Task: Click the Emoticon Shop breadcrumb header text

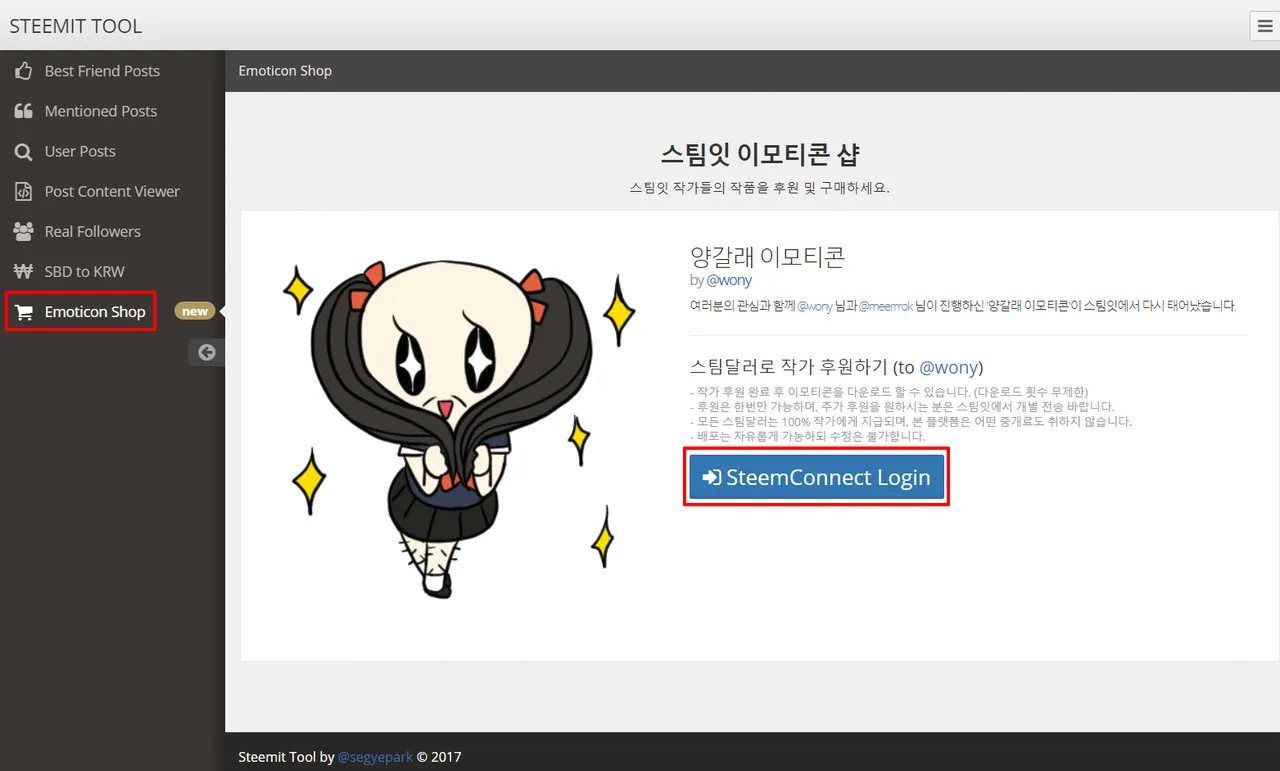Action: pos(285,71)
